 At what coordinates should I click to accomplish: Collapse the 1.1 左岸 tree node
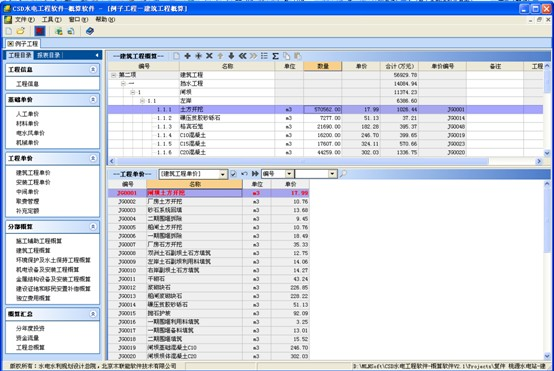click(x=142, y=101)
